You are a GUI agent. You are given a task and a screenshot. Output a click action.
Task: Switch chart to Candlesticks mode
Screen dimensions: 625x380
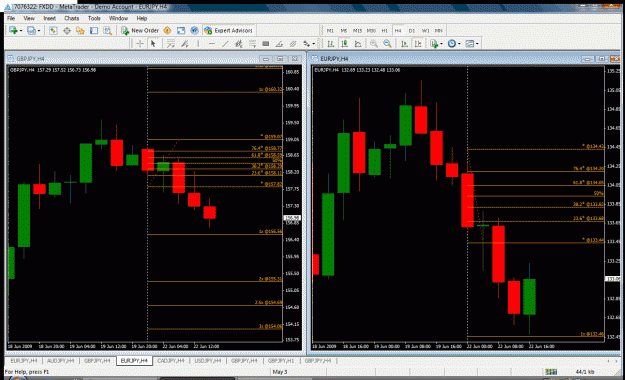pos(344,43)
